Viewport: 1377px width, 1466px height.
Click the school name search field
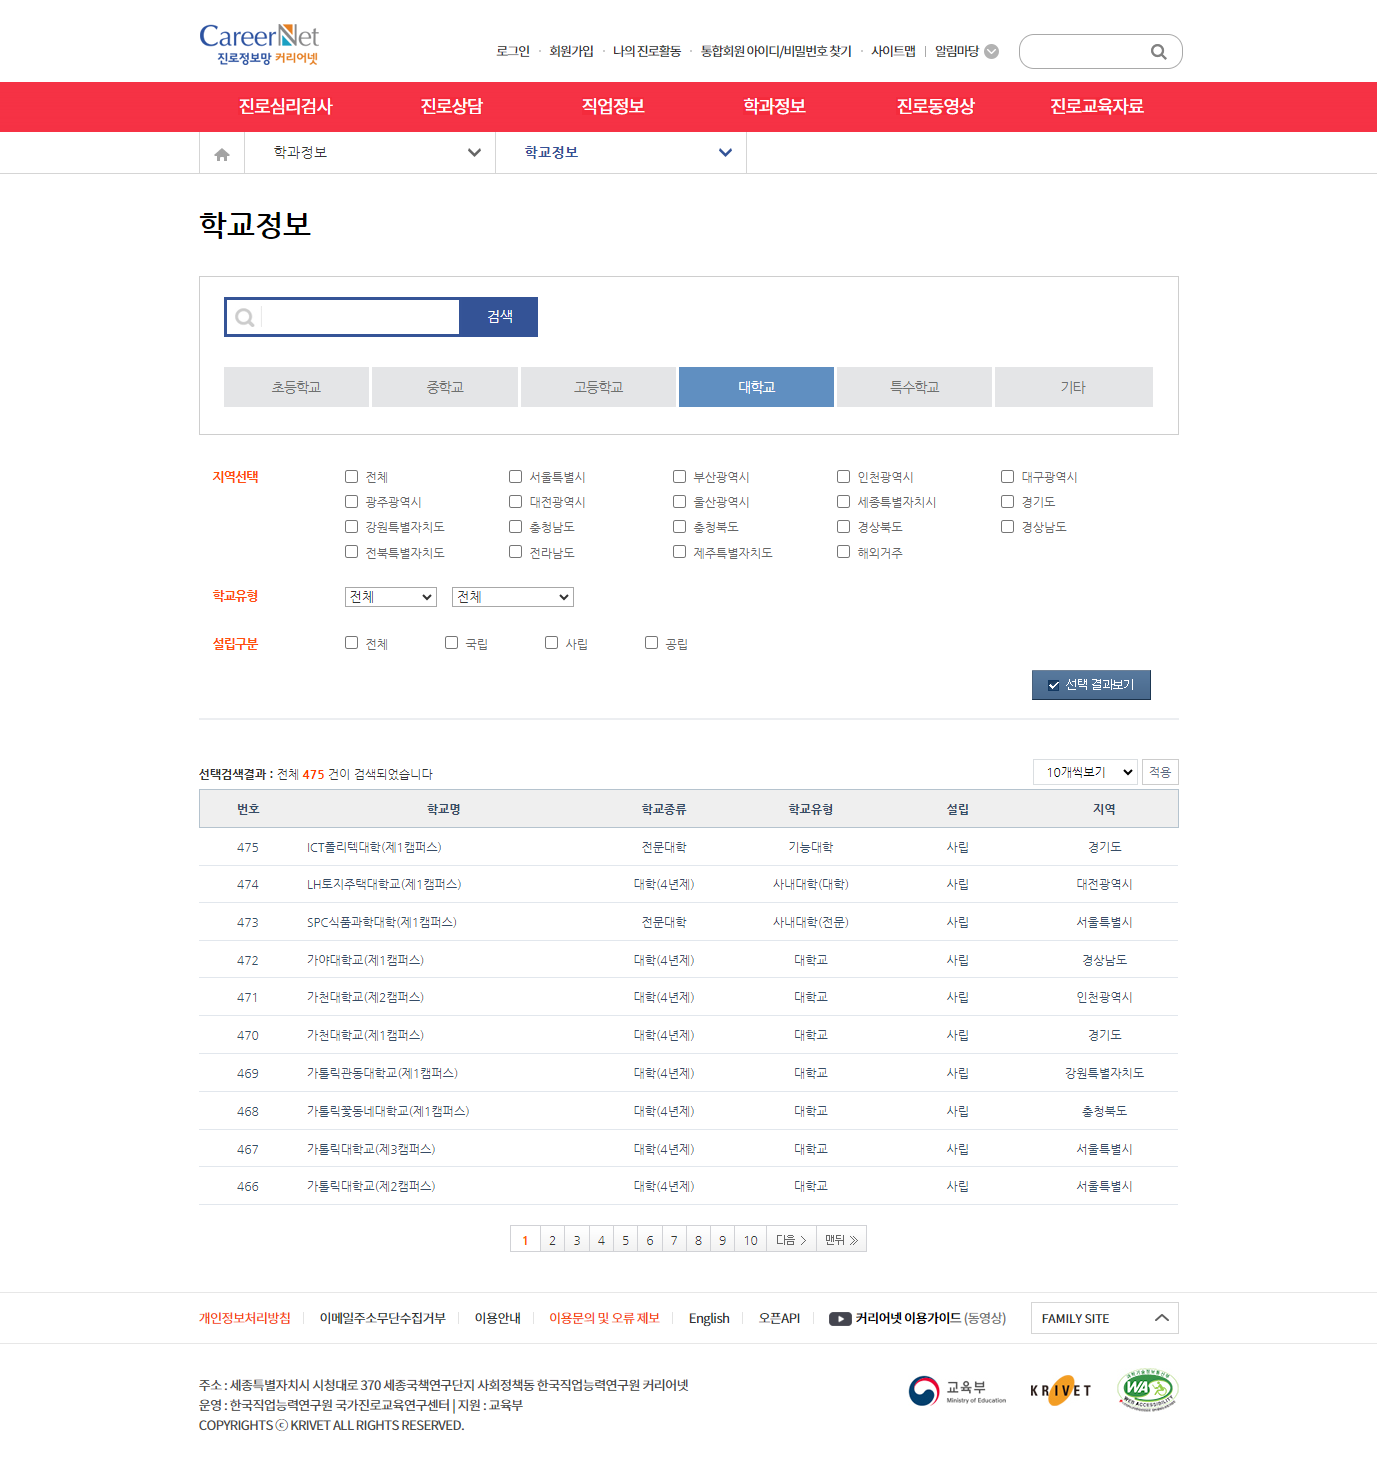pos(358,317)
